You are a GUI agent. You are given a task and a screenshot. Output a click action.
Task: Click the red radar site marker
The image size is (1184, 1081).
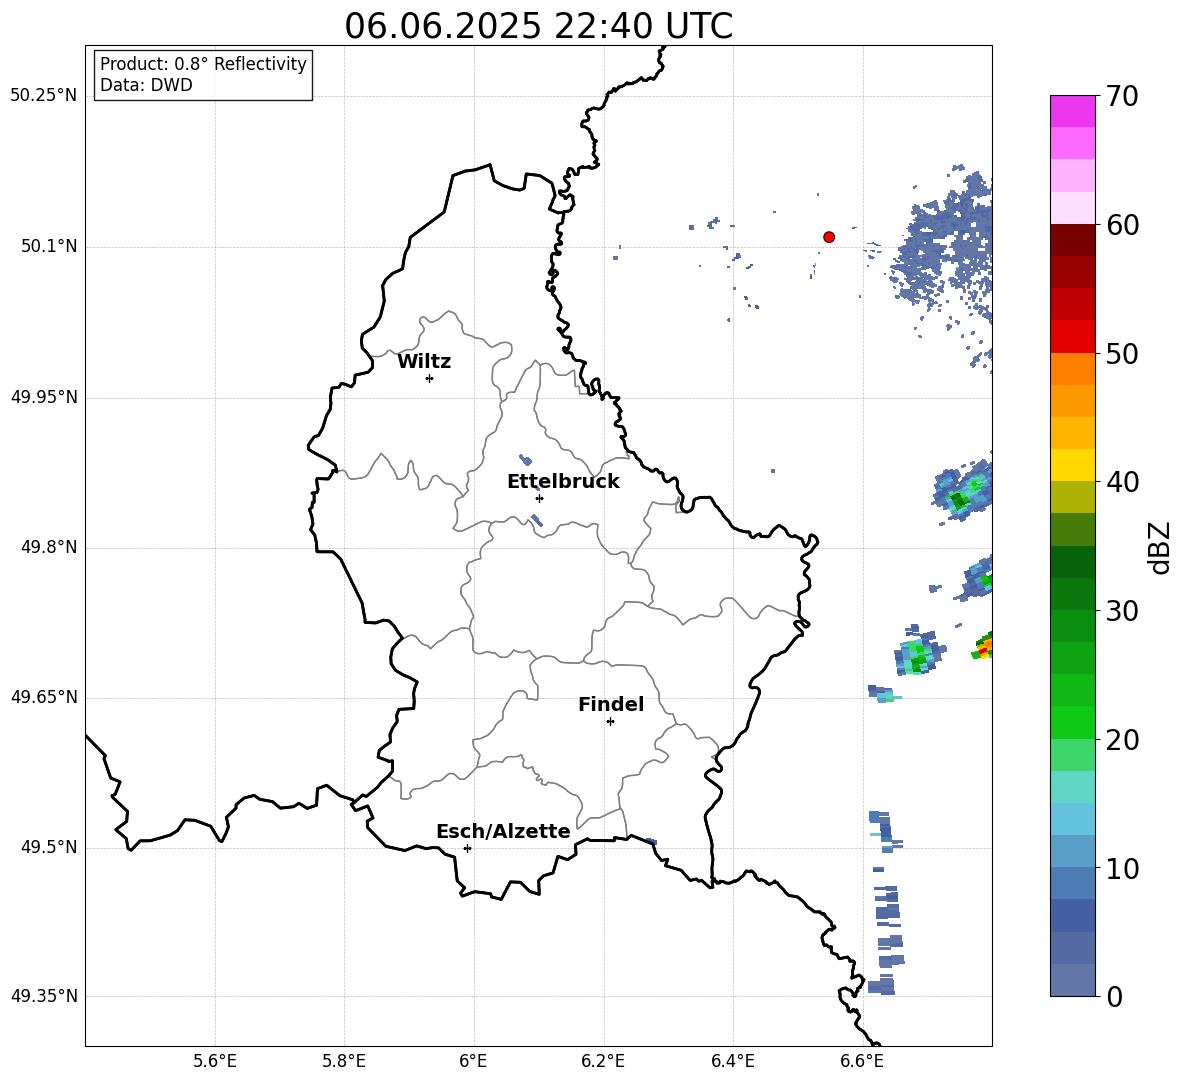[828, 237]
